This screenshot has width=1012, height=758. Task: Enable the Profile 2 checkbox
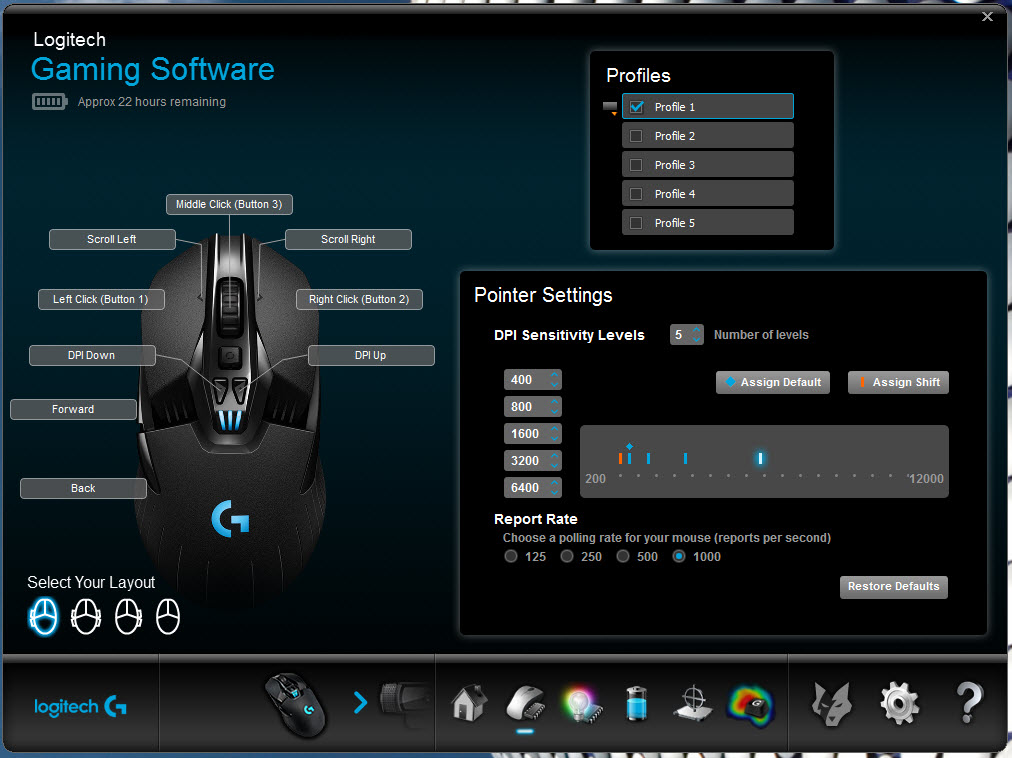coord(636,136)
